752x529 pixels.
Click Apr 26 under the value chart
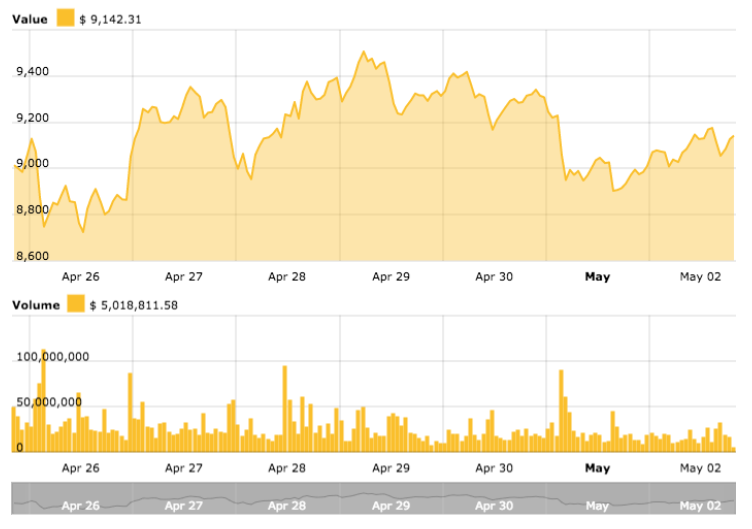(81, 277)
